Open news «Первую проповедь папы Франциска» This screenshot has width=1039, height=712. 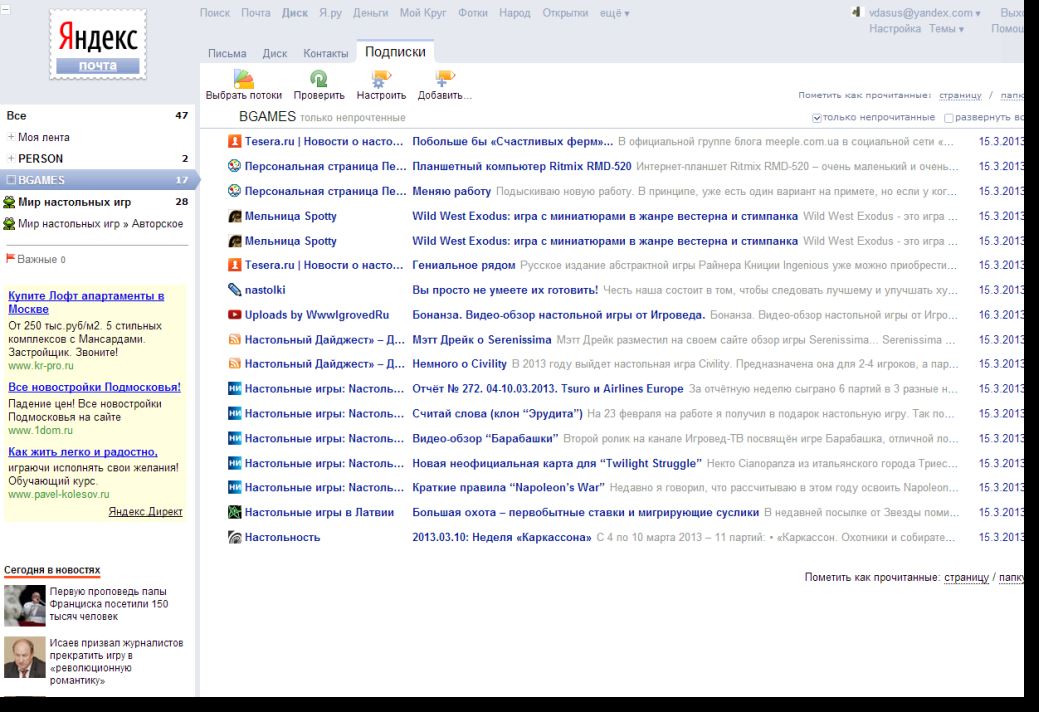tap(109, 604)
